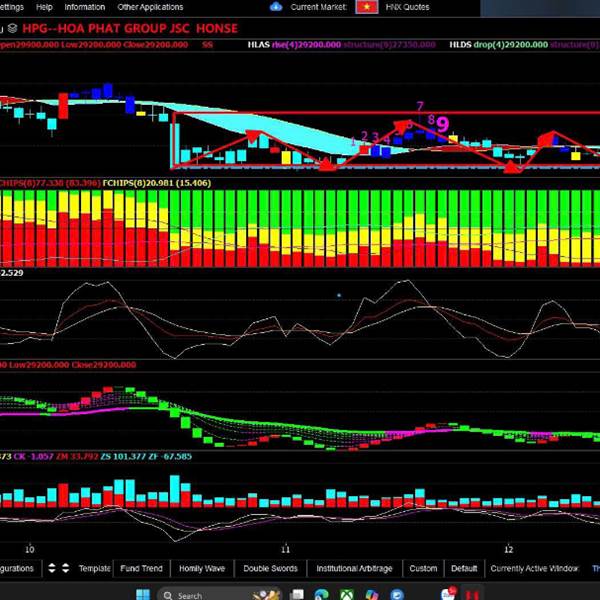Screen dimensions: 600x600
Task: Open Copilot from the taskbar
Action: tap(372, 595)
